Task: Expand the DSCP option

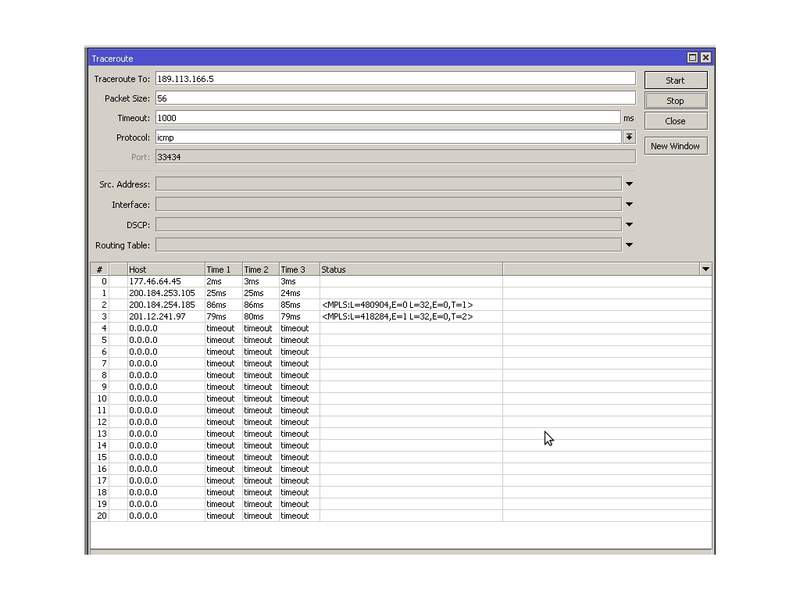Action: tap(629, 224)
